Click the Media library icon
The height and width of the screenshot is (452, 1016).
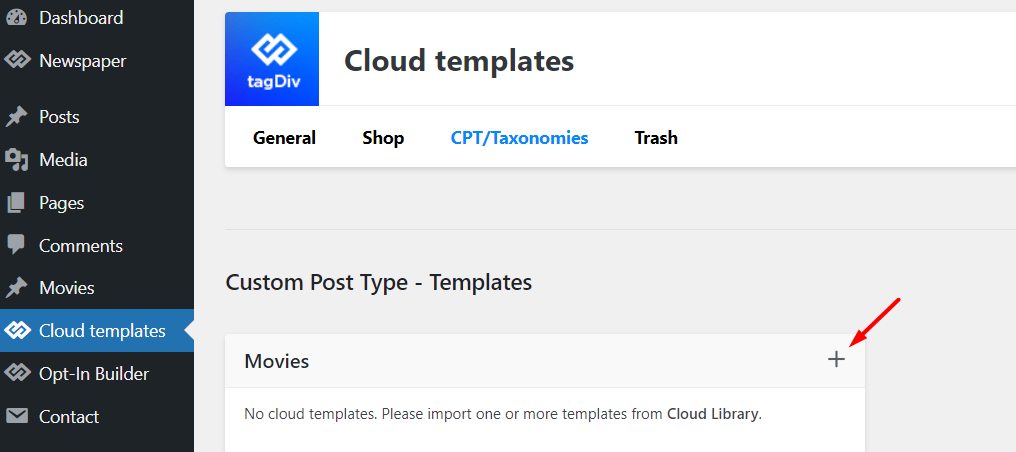click(x=17, y=160)
